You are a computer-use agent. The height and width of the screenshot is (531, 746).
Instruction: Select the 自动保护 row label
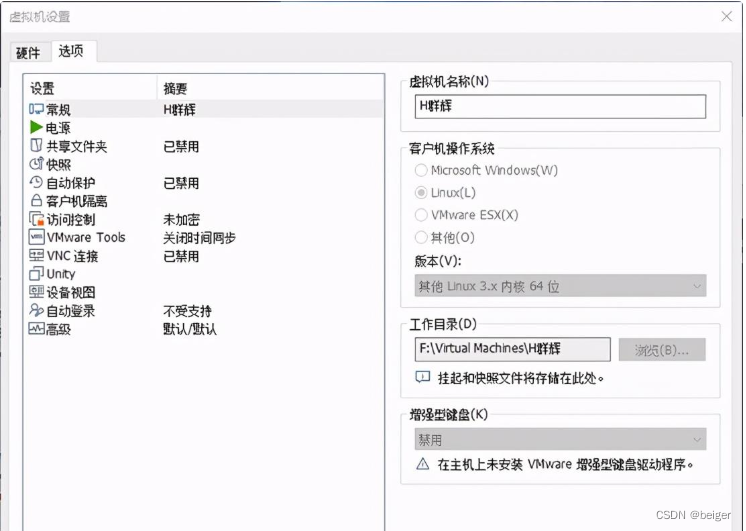[71, 183]
